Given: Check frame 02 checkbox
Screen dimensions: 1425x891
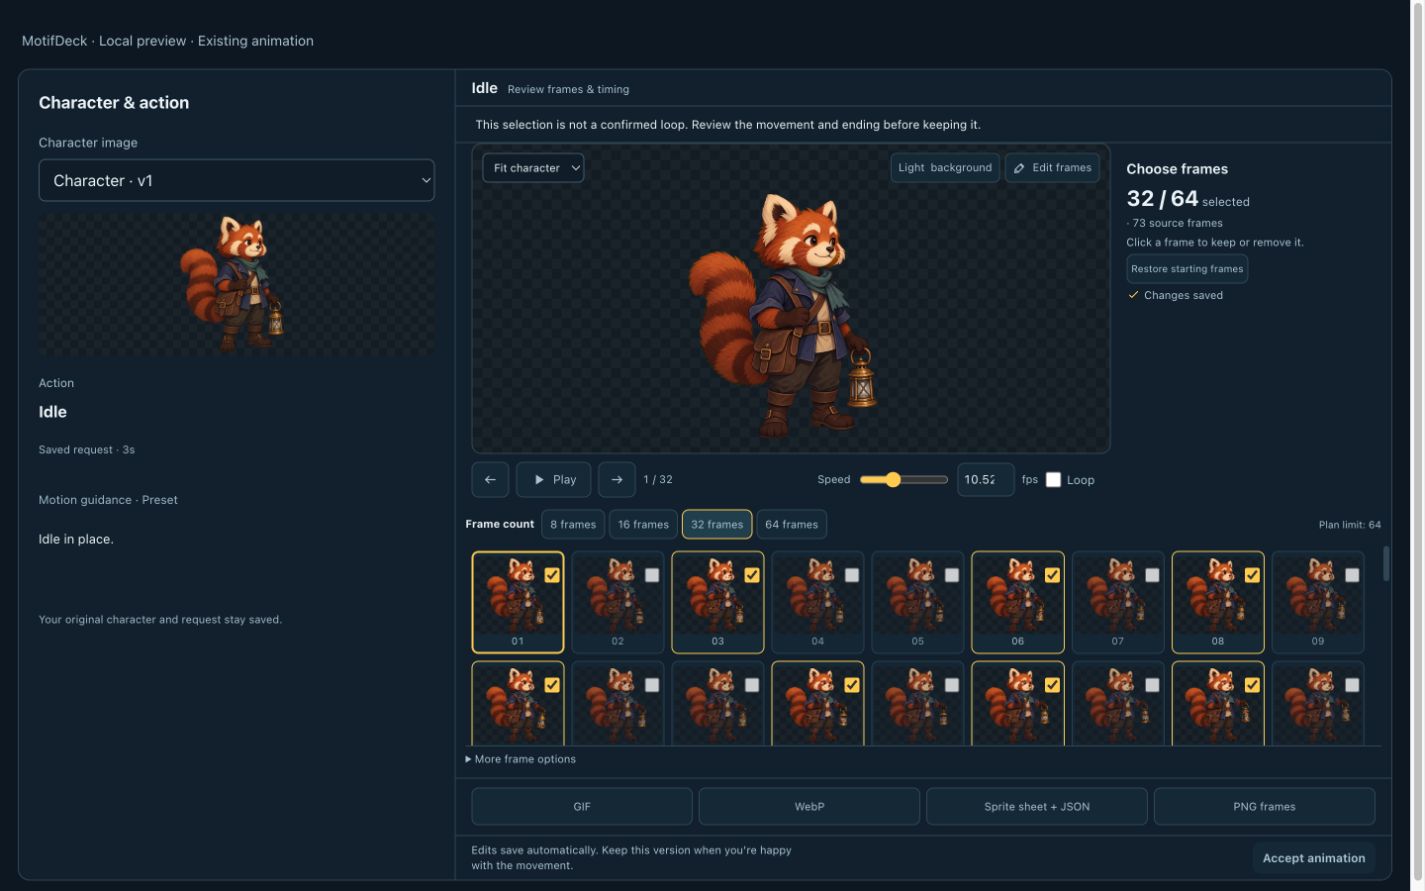Looking at the screenshot, I should 652,575.
